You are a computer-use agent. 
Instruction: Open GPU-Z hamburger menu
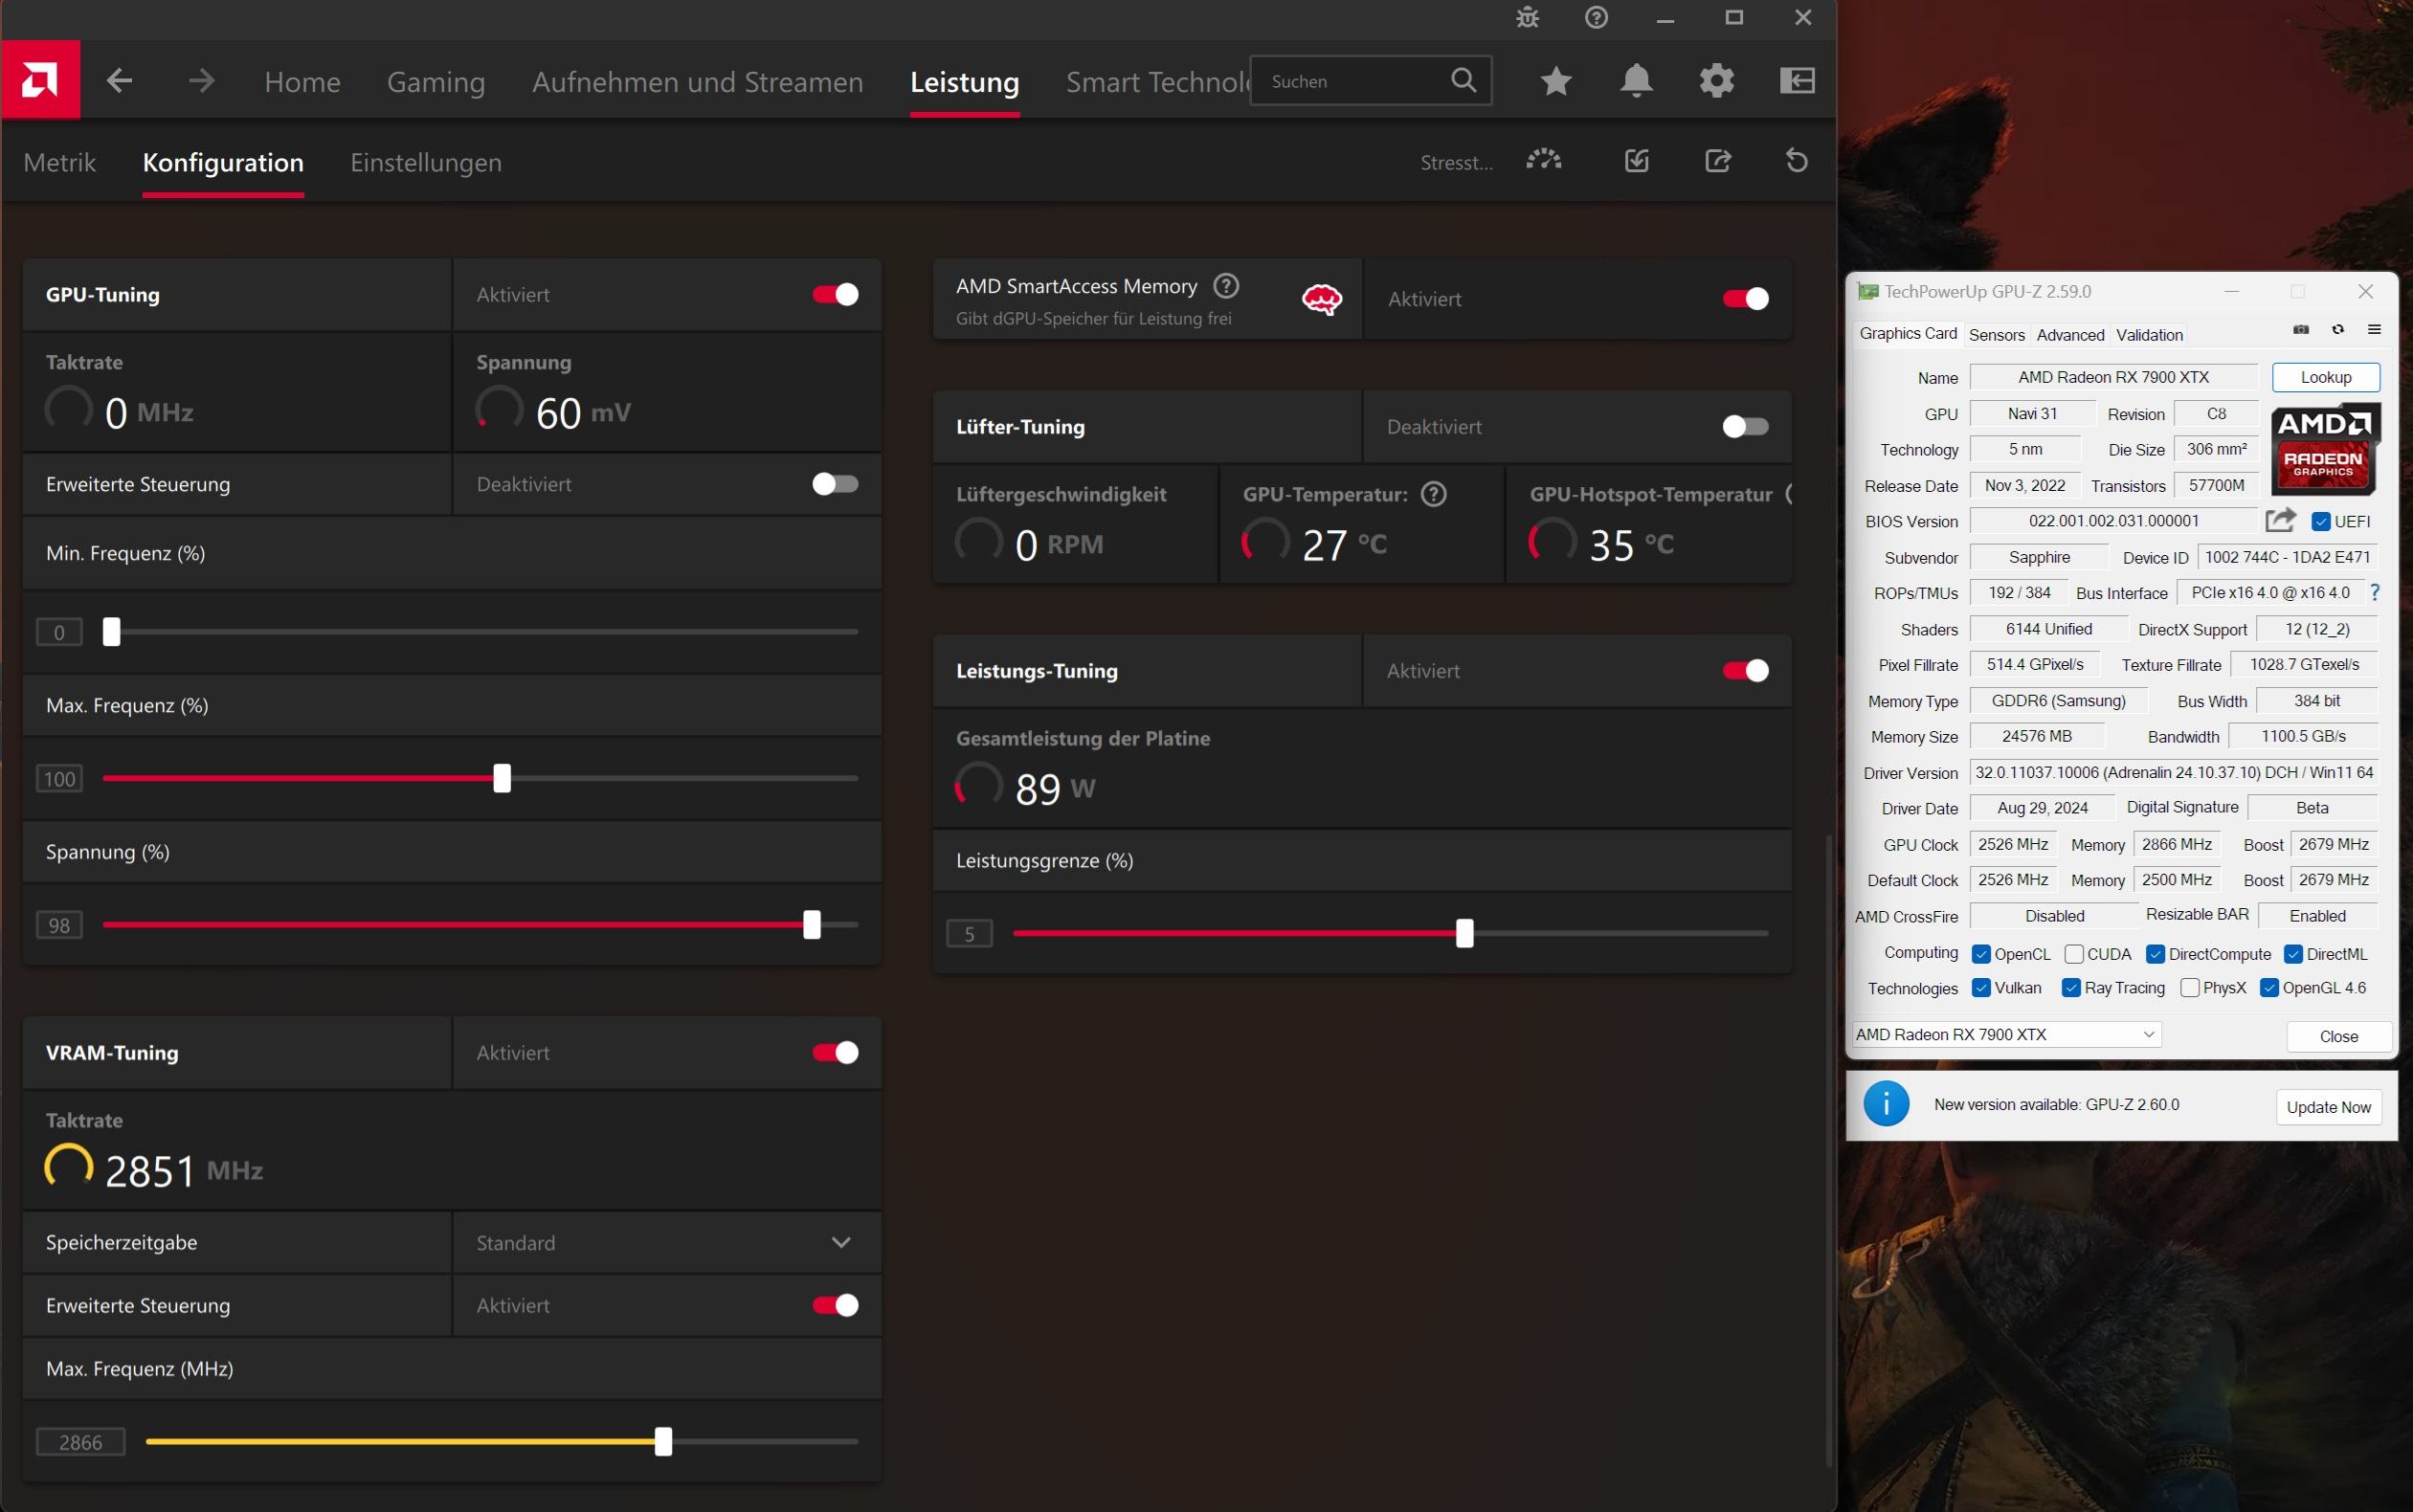[2374, 330]
